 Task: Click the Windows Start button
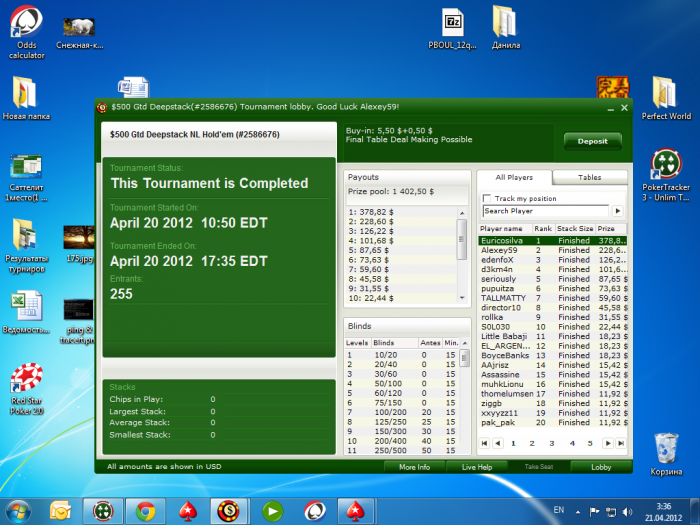click(x=18, y=512)
